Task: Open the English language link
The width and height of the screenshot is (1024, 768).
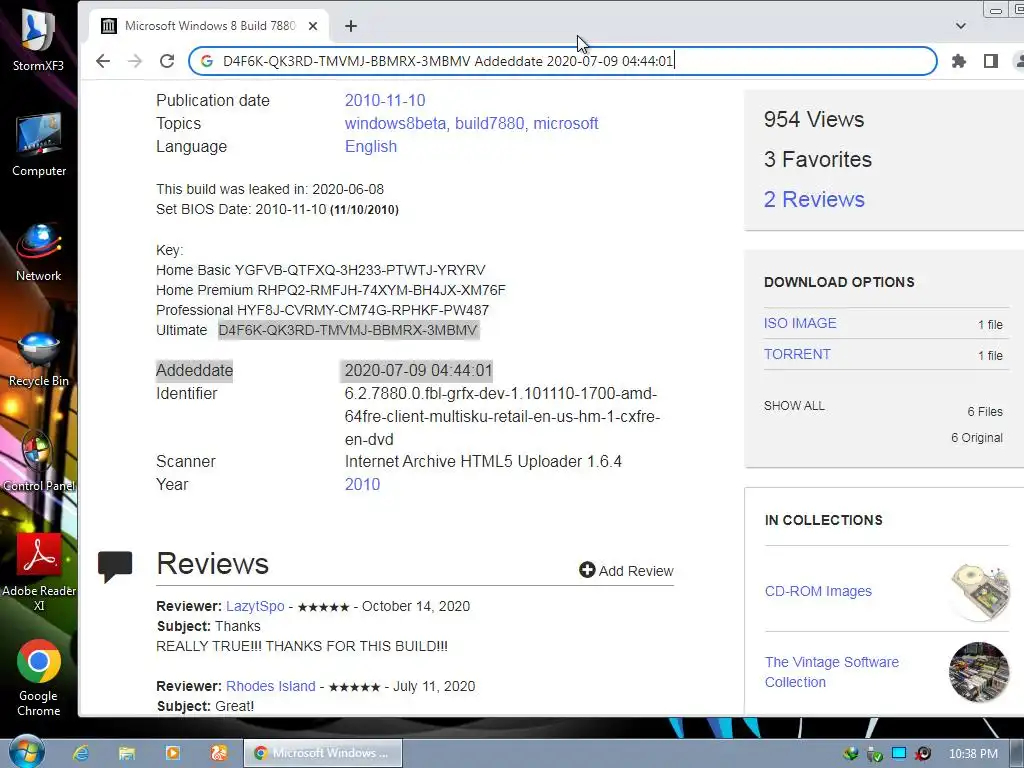Action: 370,146
